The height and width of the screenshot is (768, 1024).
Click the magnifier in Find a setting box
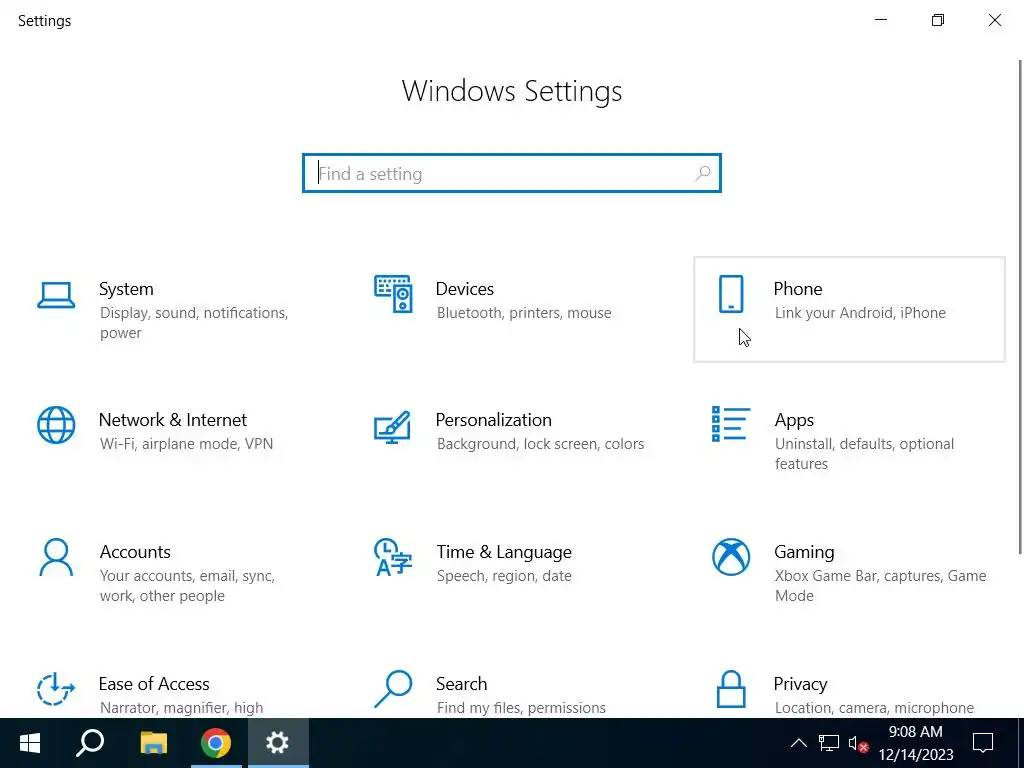[703, 173]
